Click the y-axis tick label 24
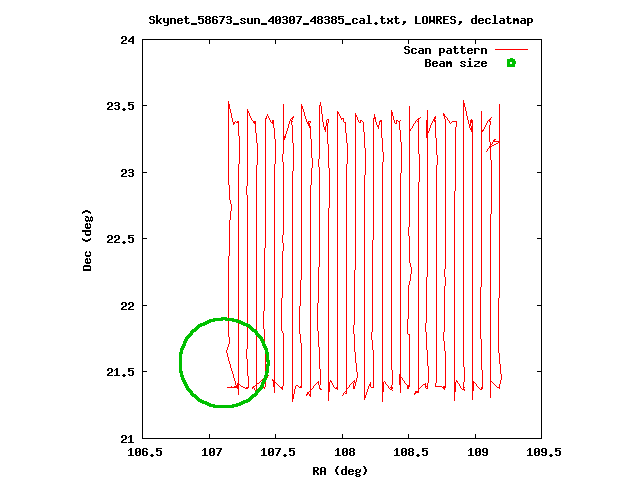This screenshot has width=640, height=480. [127, 40]
